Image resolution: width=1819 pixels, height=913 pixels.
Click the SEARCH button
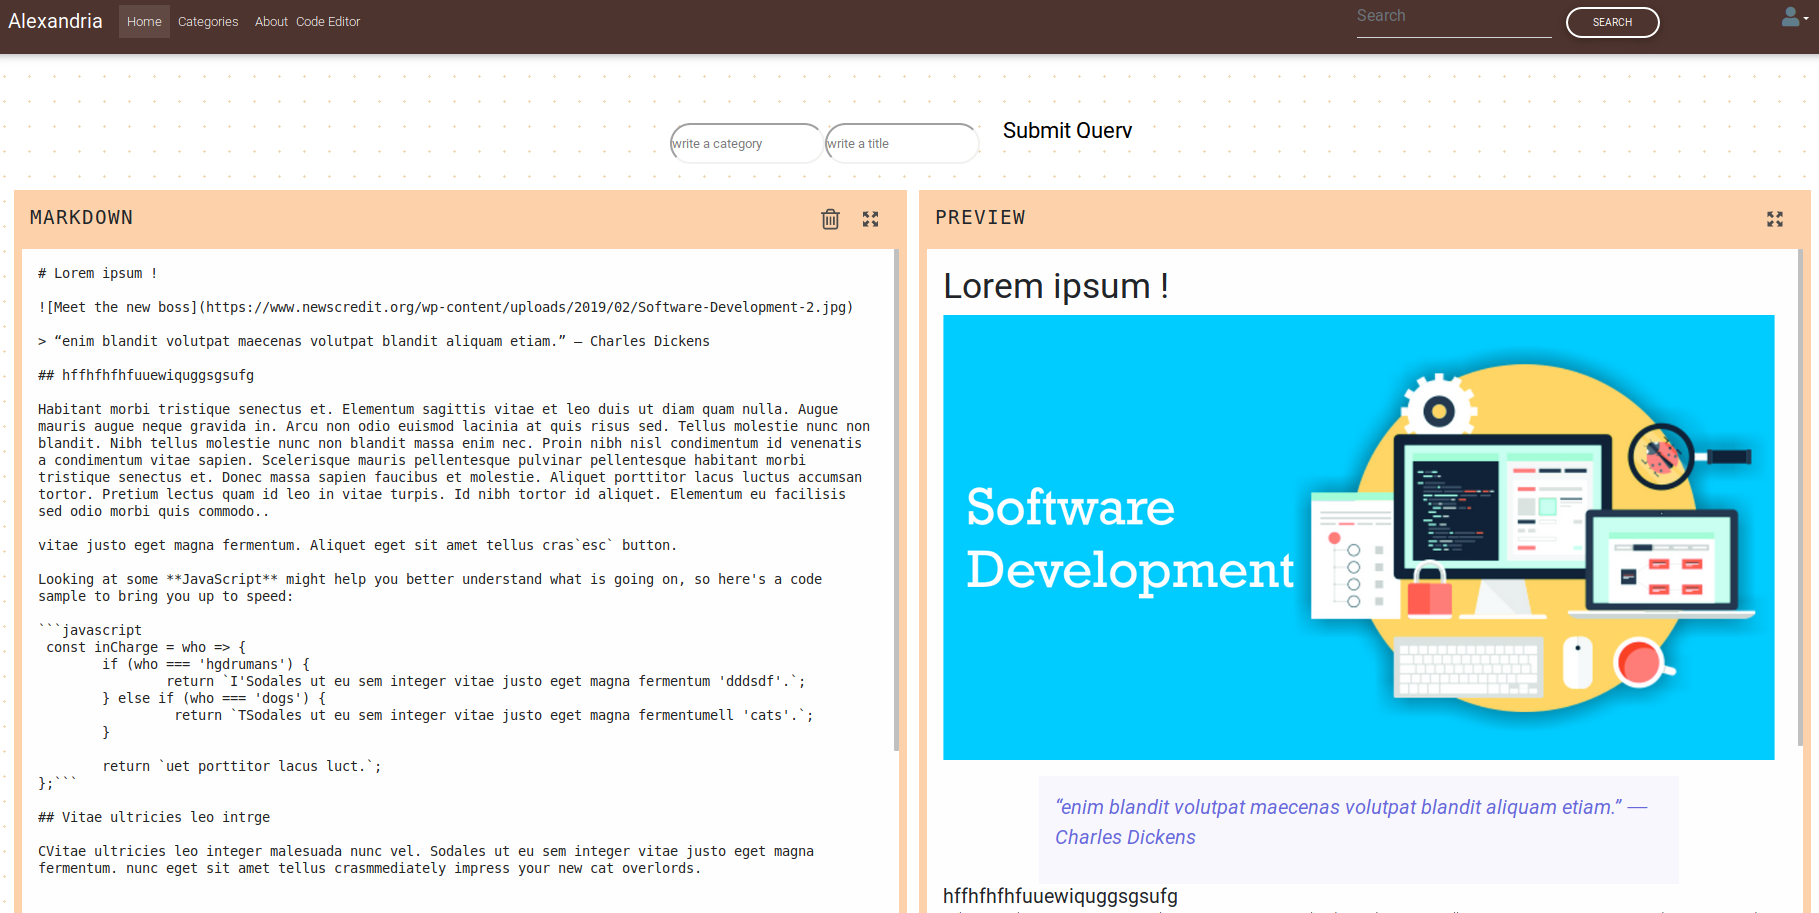(1612, 22)
